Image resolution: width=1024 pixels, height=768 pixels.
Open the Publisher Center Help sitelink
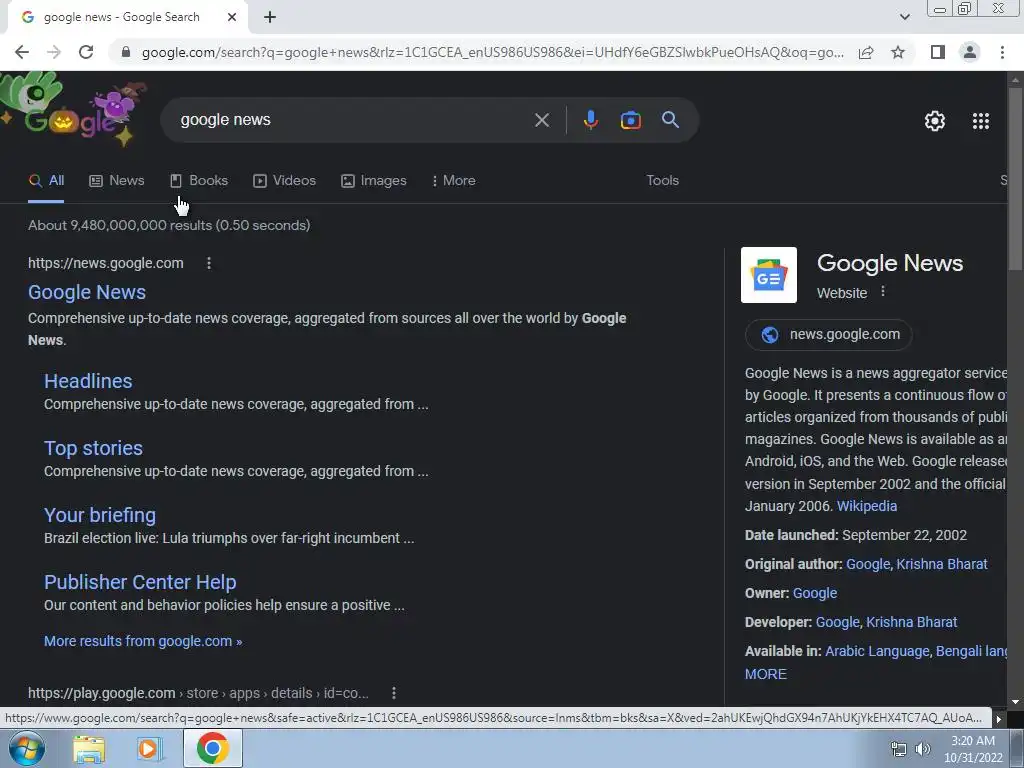140,582
